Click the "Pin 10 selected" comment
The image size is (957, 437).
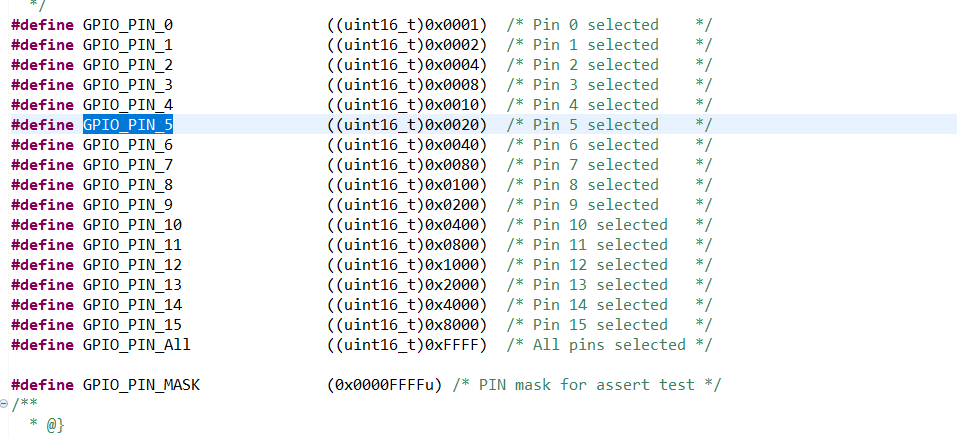tap(599, 225)
